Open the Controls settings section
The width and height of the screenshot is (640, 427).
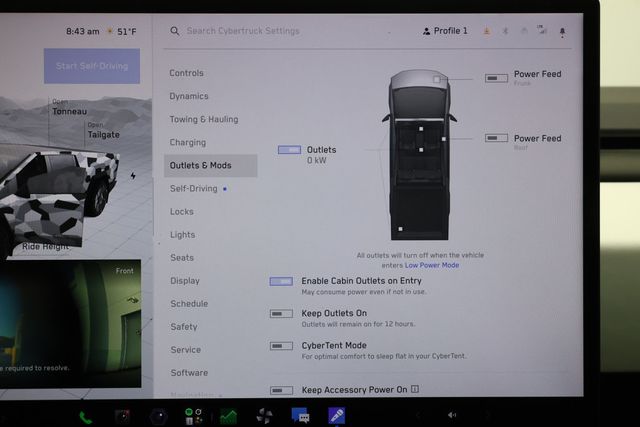click(187, 73)
